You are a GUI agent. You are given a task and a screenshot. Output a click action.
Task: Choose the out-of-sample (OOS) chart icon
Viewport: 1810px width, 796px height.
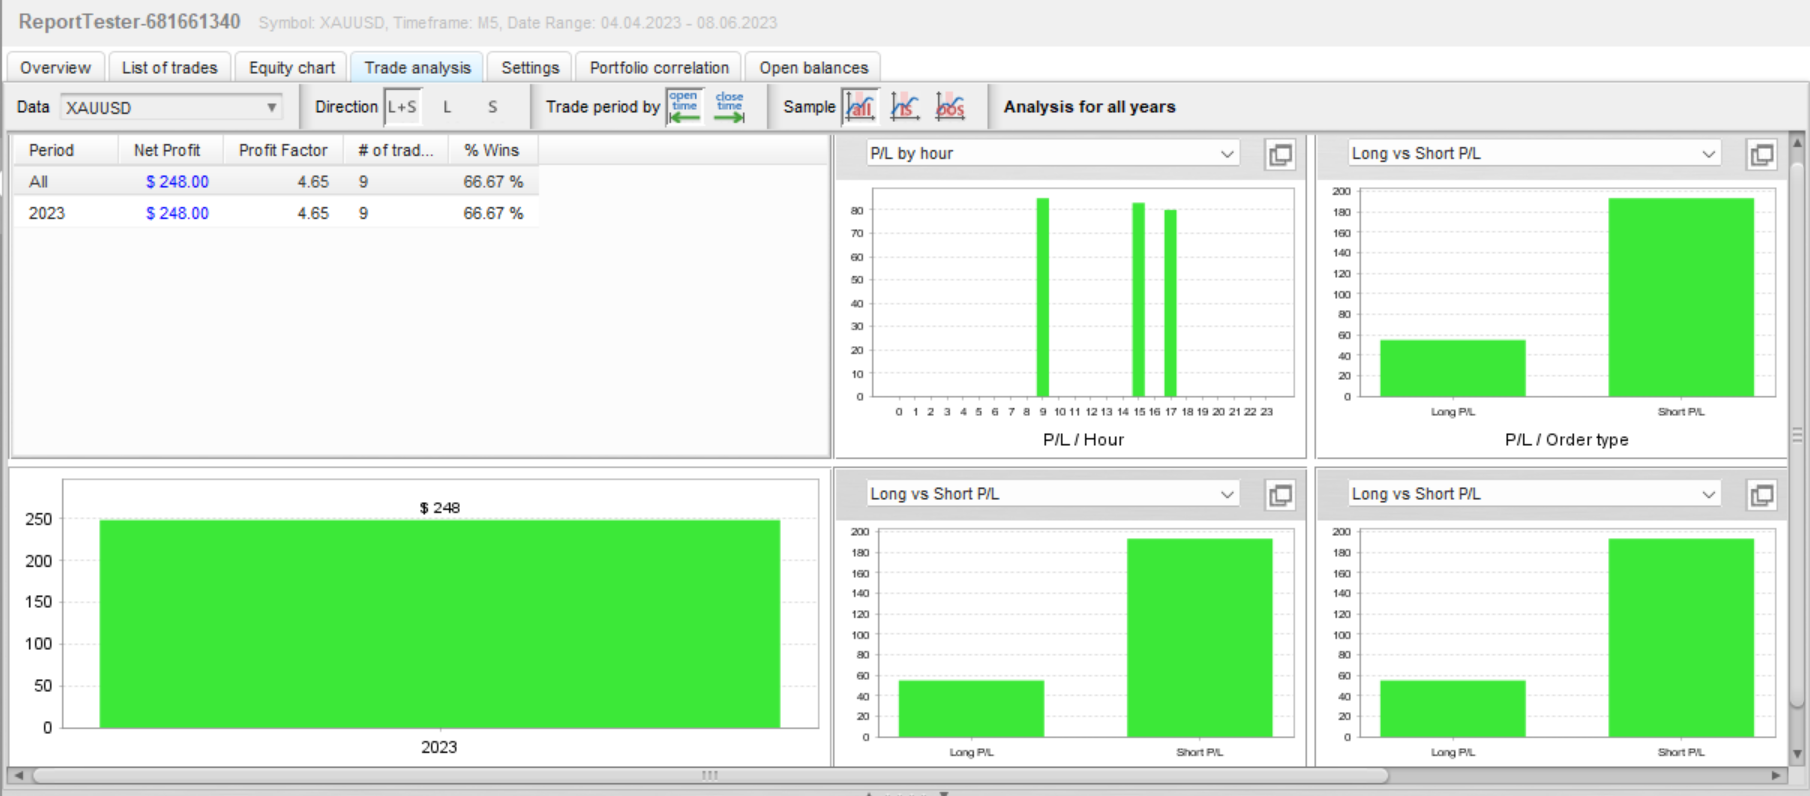950,107
